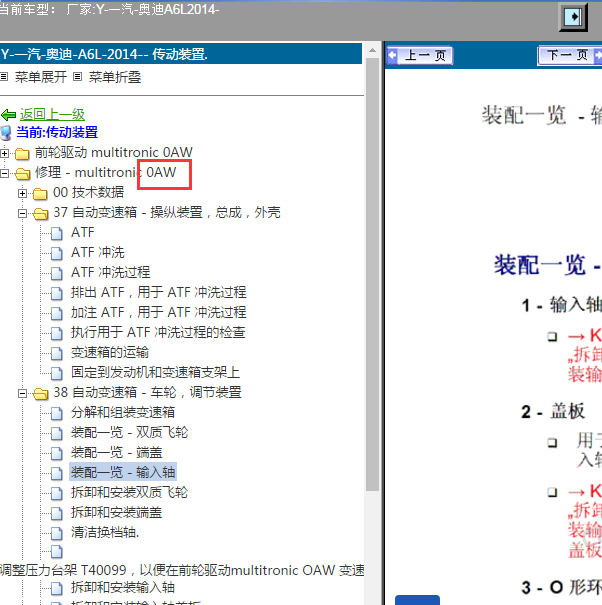Open the ATF 冲洗过程 page
The image size is (602, 605).
(110, 272)
